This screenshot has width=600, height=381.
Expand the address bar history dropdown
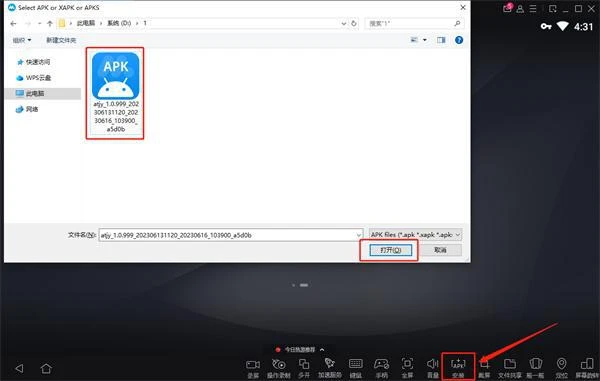tap(344, 23)
